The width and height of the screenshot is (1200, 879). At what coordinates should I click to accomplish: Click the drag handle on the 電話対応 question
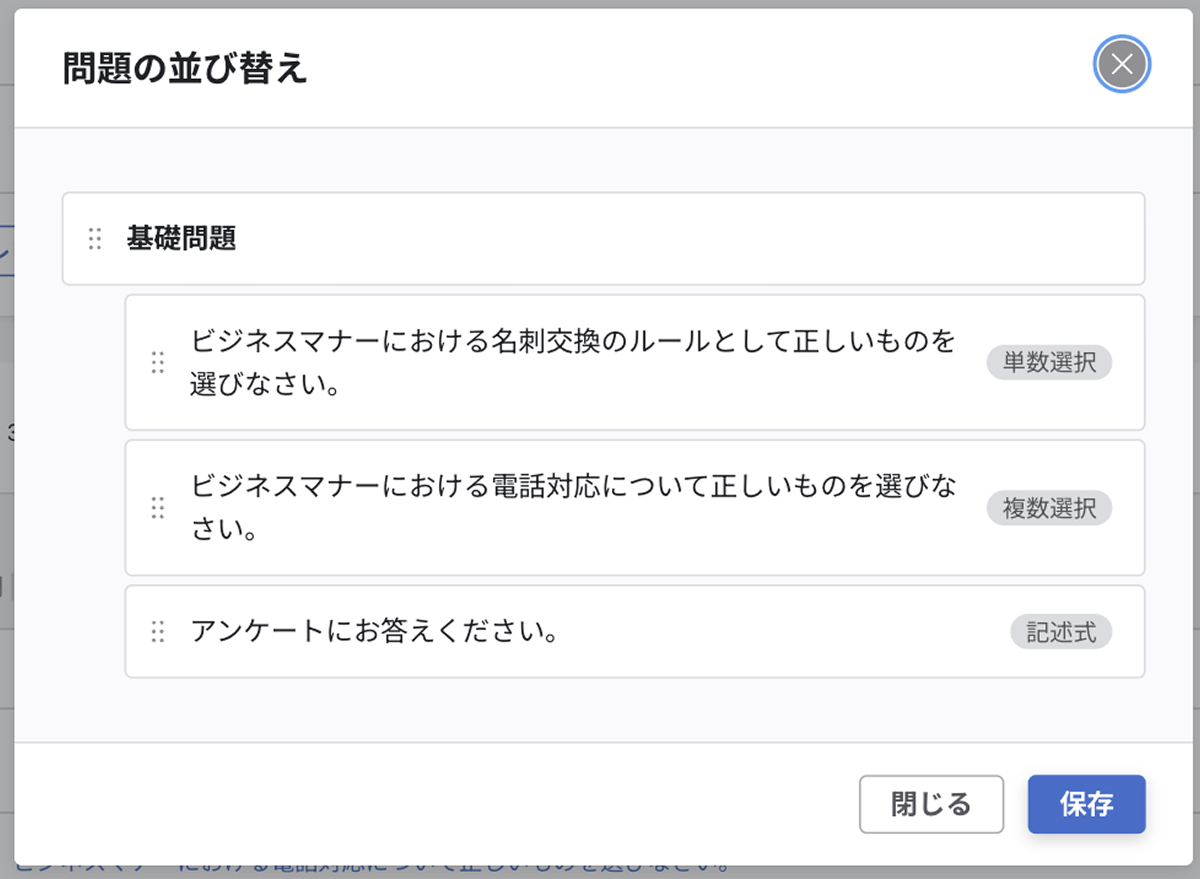pyautogui.click(x=157, y=508)
